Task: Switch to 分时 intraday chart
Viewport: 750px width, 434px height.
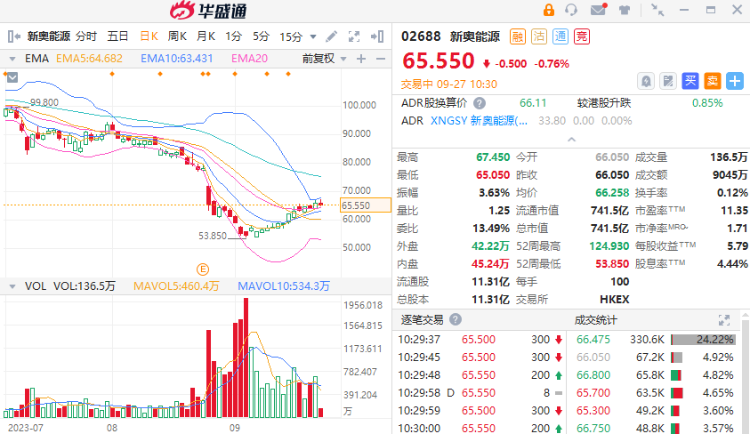Action: click(86, 36)
